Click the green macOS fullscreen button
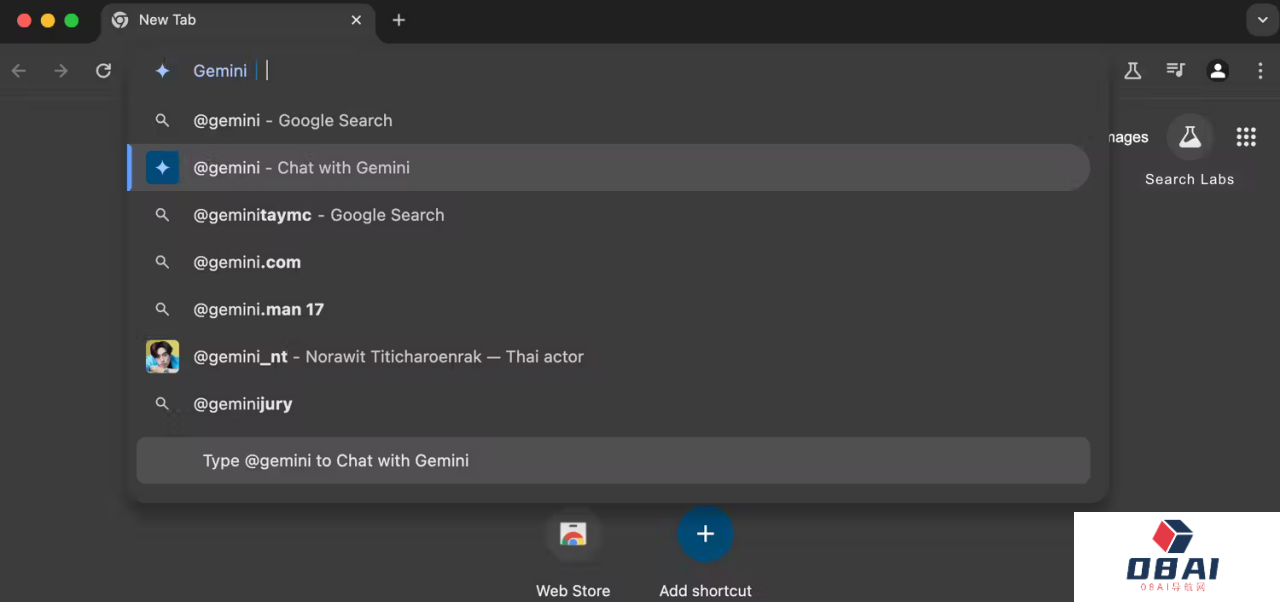Screen dimensions: 1280x602 tap(71, 20)
